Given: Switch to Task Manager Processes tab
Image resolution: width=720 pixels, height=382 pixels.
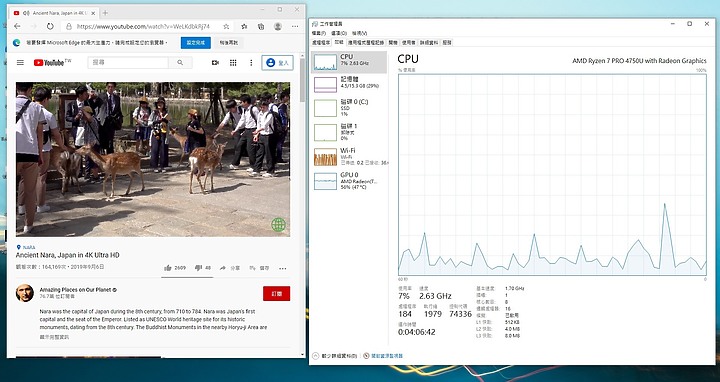Looking at the screenshot, I should pos(321,42).
